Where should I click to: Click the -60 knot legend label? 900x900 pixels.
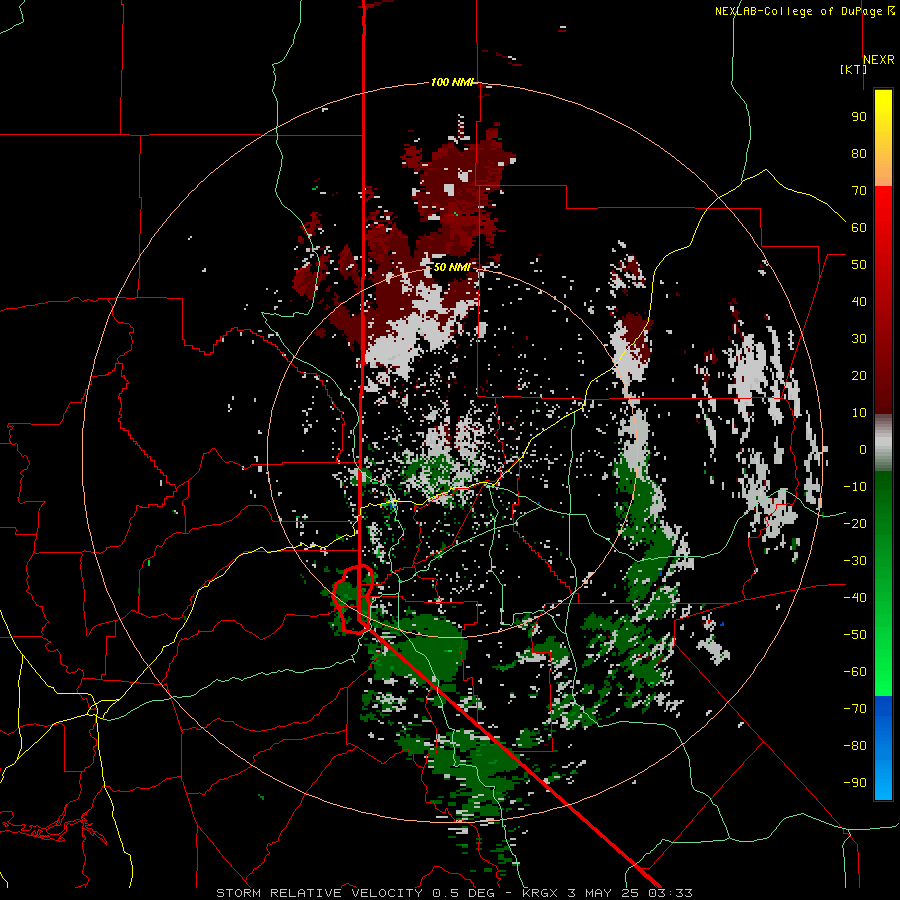pos(855,672)
